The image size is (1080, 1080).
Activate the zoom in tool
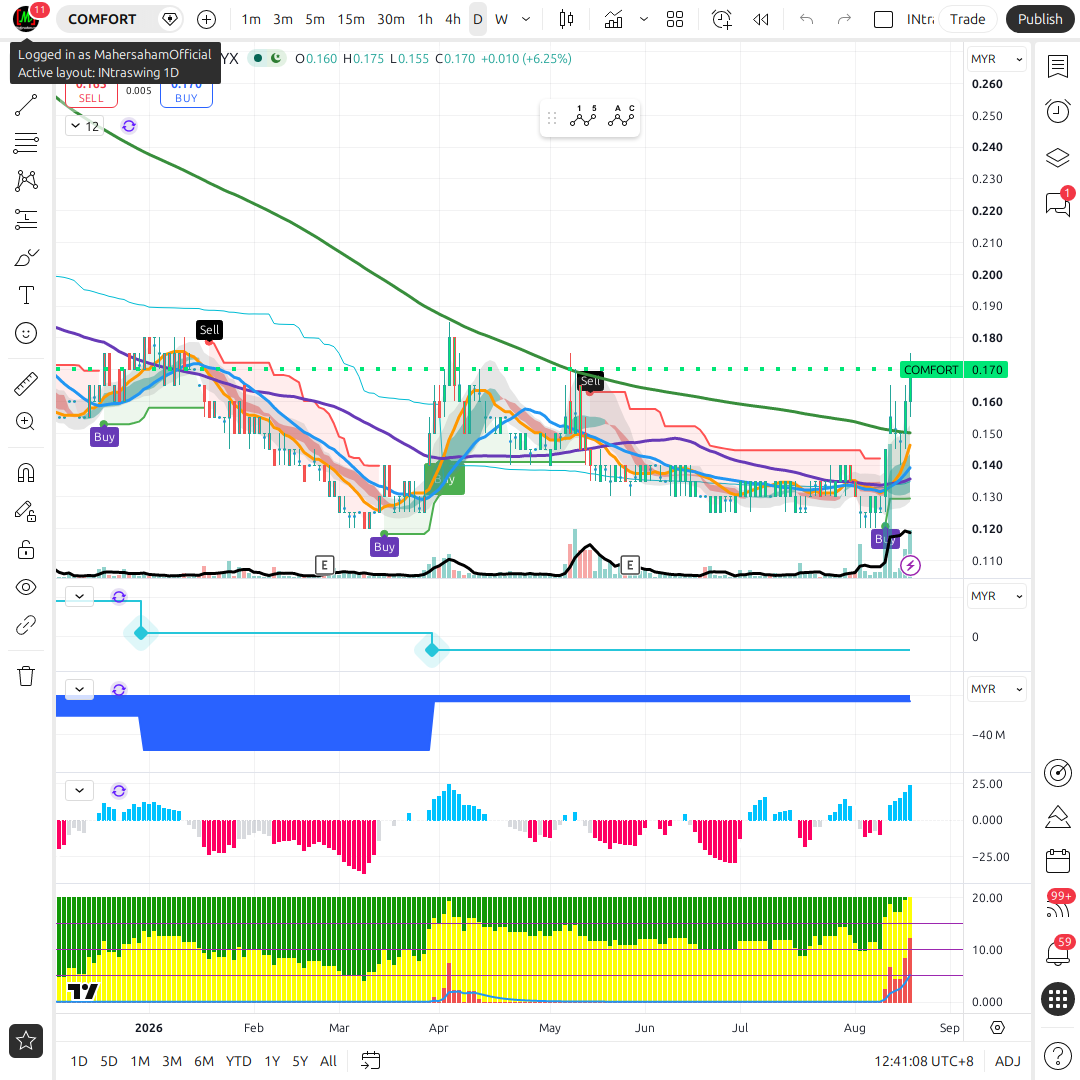point(26,422)
